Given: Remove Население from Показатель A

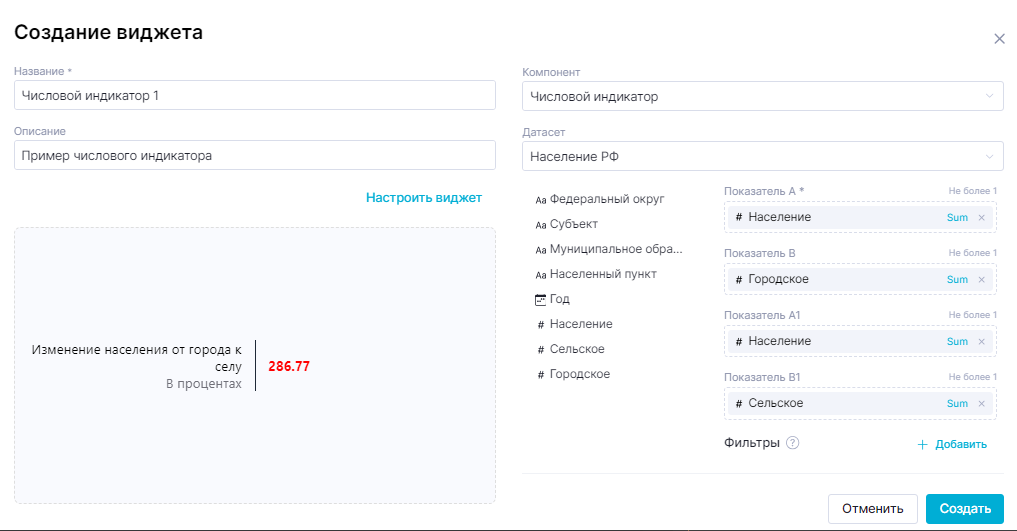Looking at the screenshot, I should click(981, 218).
